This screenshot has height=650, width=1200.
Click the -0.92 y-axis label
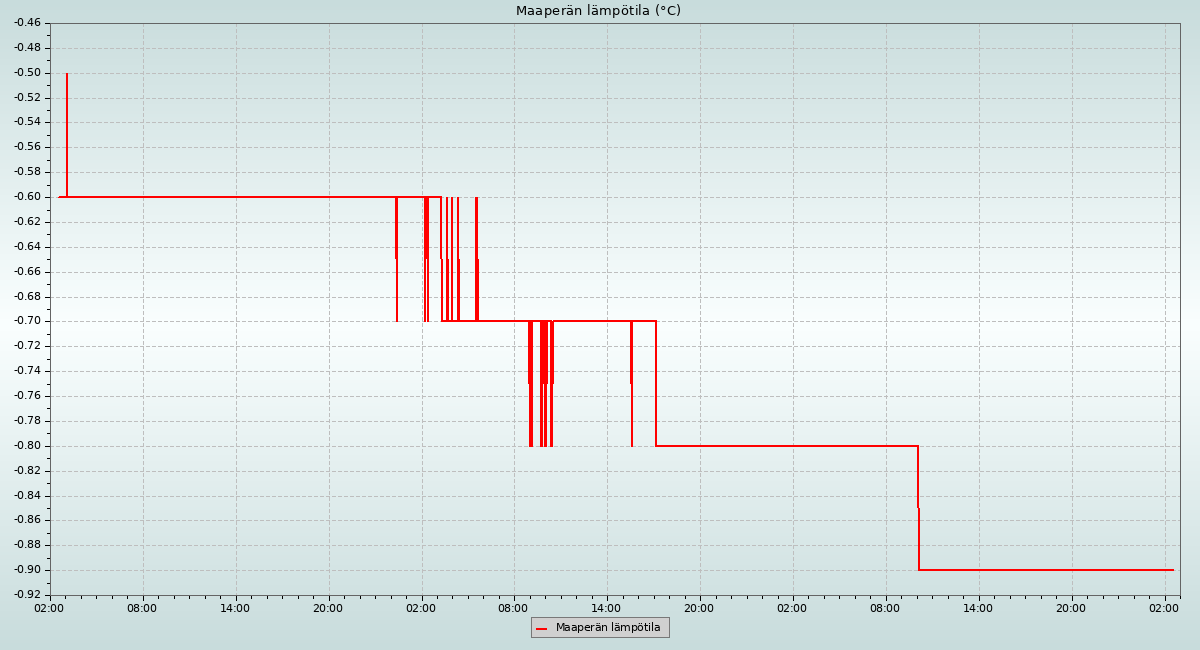(27, 595)
